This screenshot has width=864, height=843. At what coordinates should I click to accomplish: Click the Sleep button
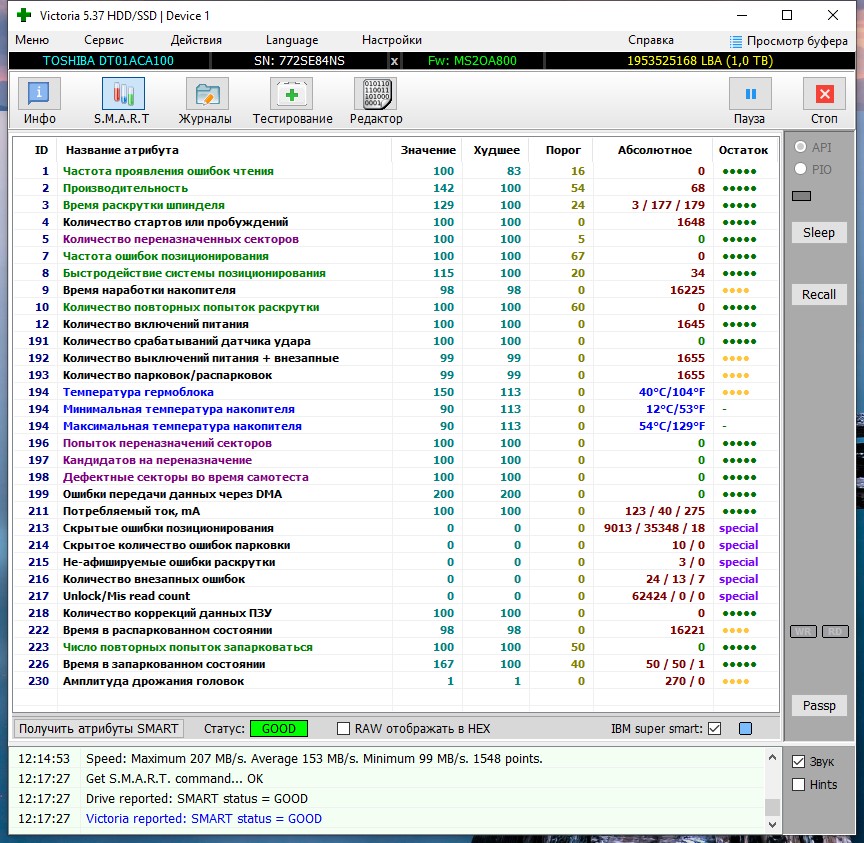pyautogui.click(x=819, y=233)
